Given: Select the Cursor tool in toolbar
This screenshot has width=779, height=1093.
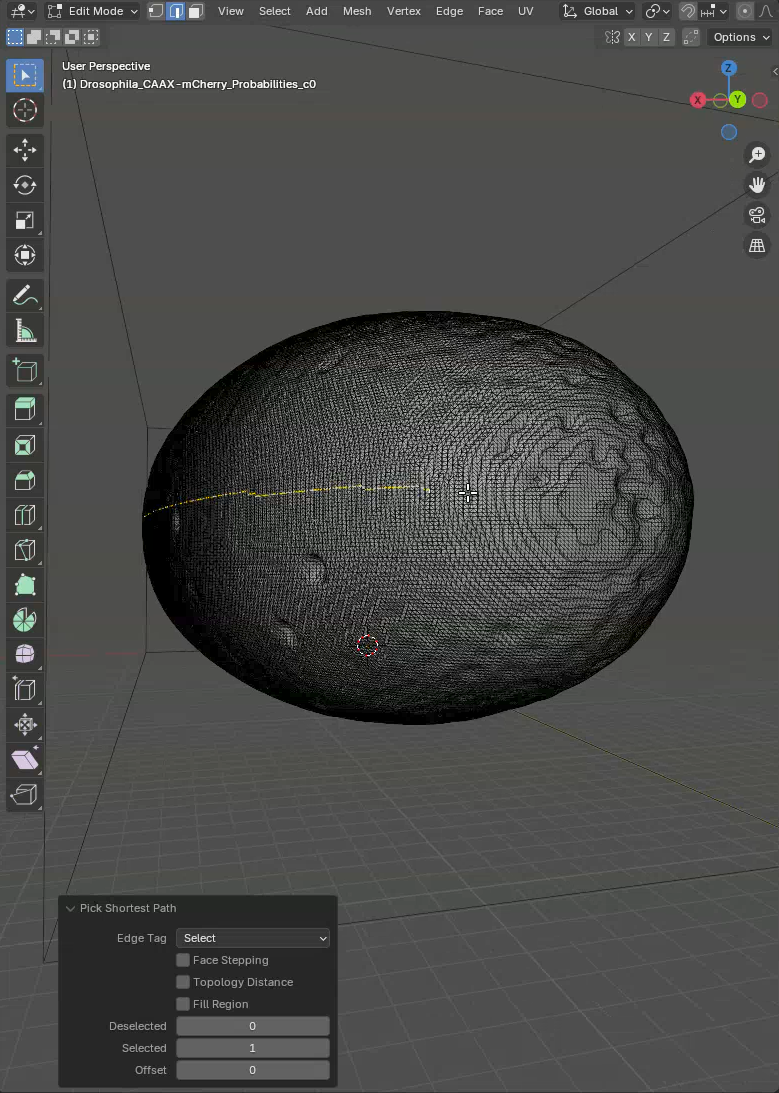Looking at the screenshot, I should pyautogui.click(x=25, y=110).
